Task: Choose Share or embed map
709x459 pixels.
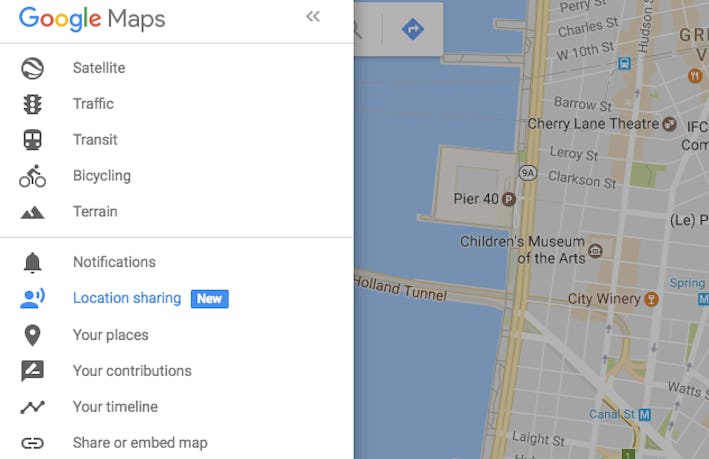Action: pyautogui.click(x=139, y=443)
